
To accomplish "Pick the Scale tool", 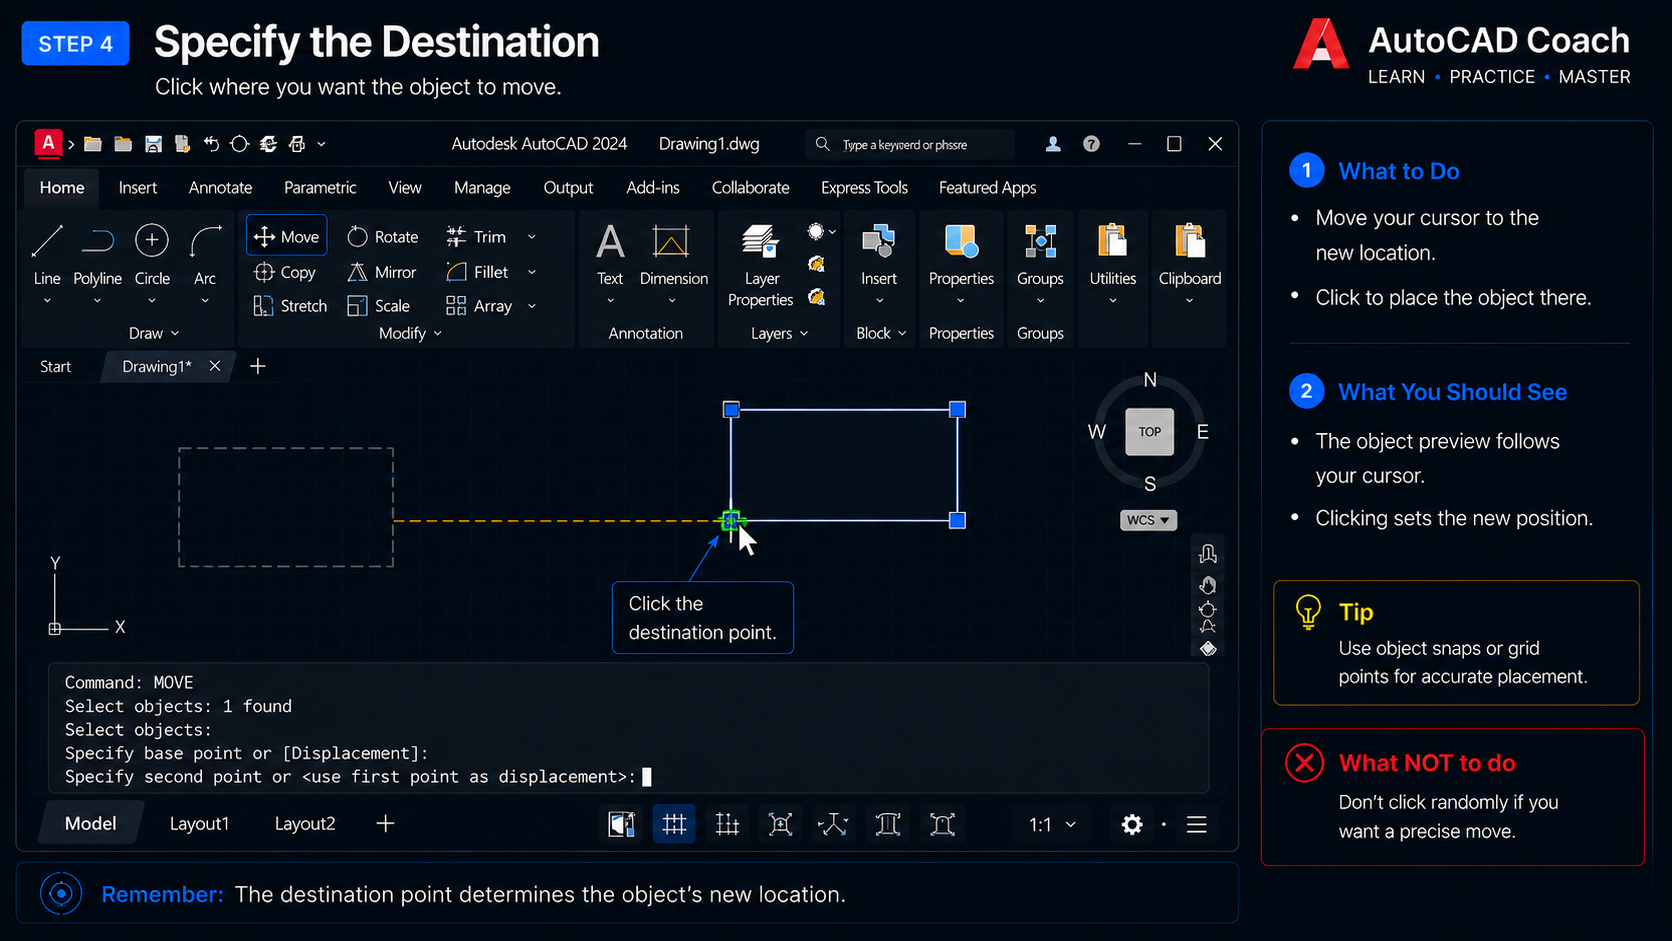I will point(378,306).
